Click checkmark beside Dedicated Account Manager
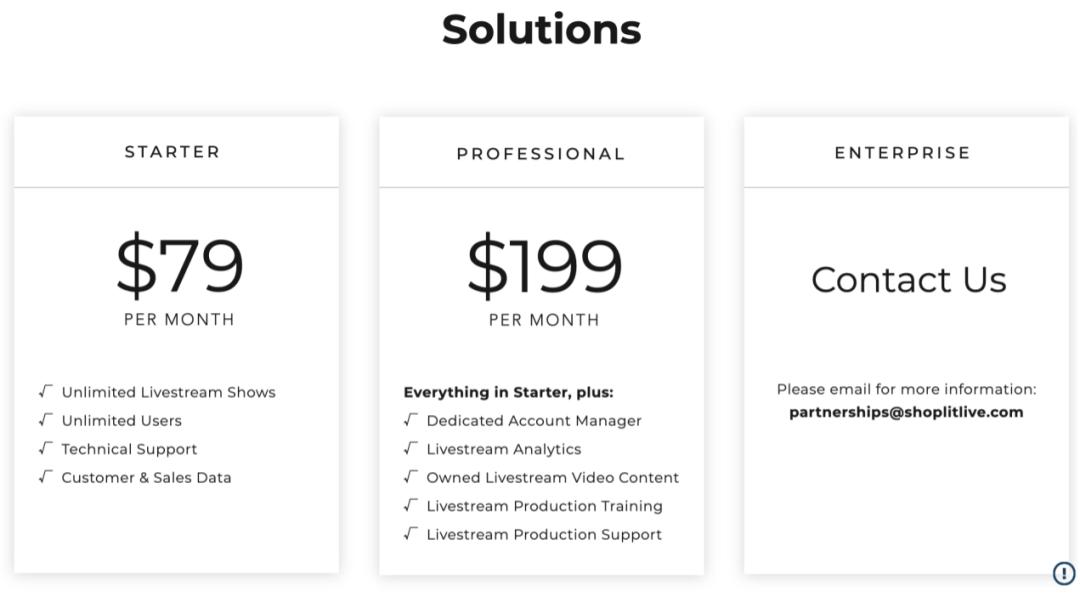 (x=411, y=420)
